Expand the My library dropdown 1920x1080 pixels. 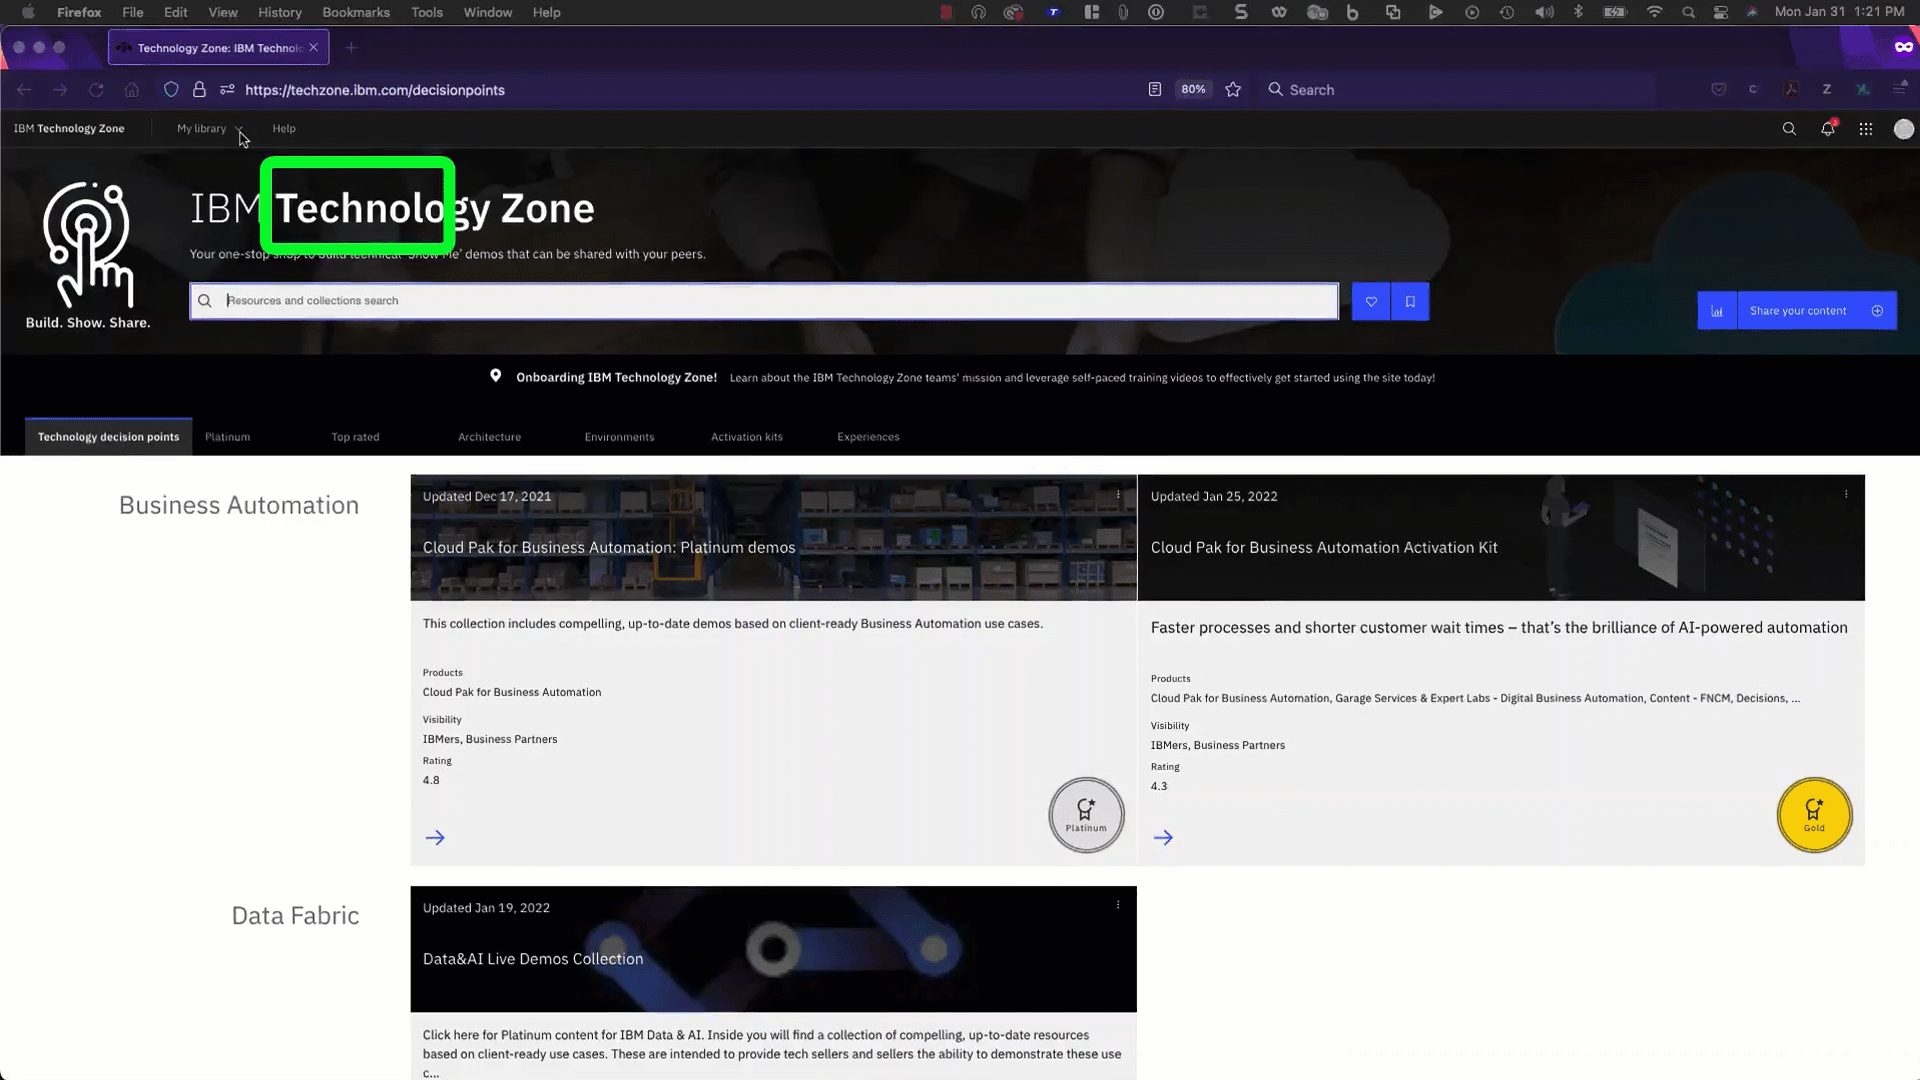point(209,128)
